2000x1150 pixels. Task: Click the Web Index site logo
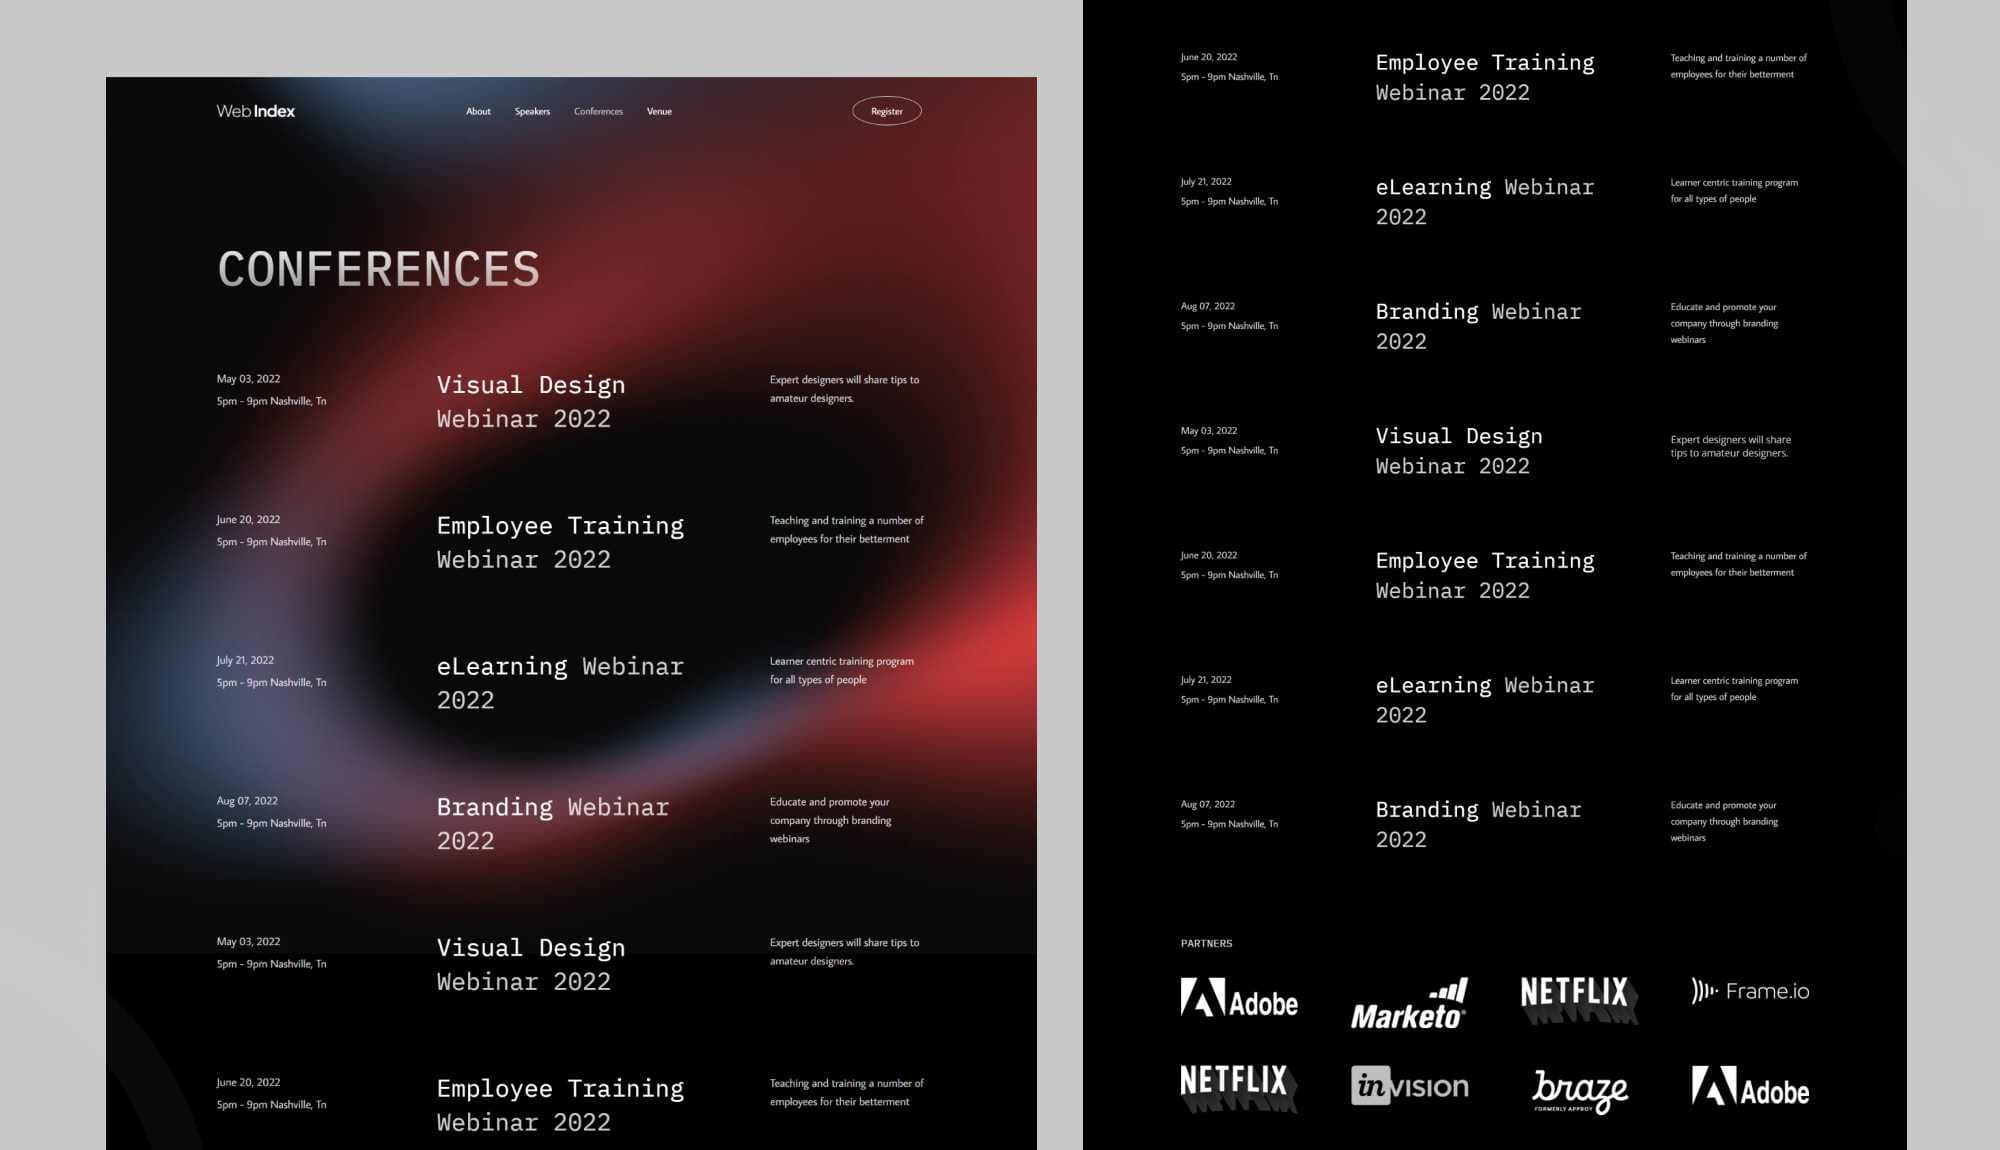pyautogui.click(x=254, y=111)
